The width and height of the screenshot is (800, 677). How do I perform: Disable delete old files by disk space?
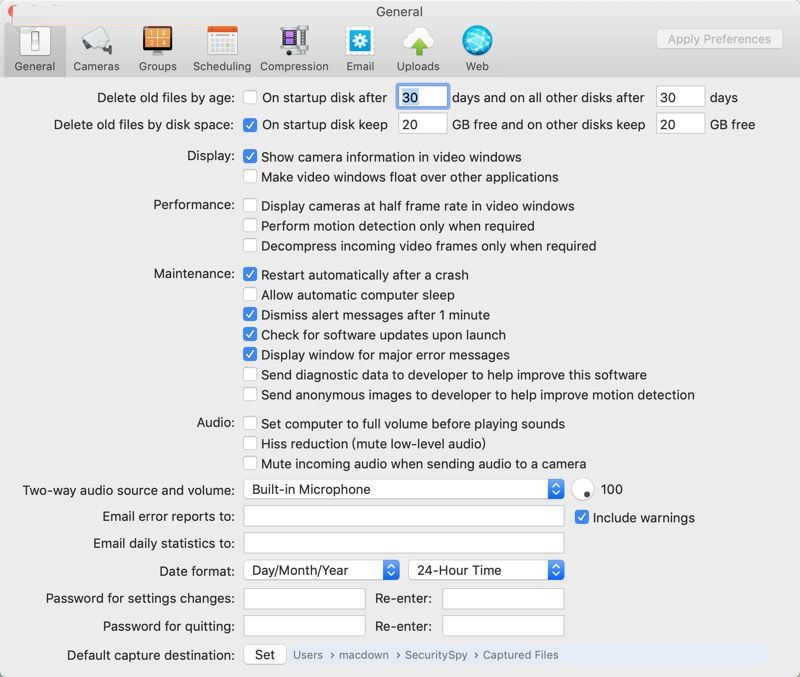(250, 124)
